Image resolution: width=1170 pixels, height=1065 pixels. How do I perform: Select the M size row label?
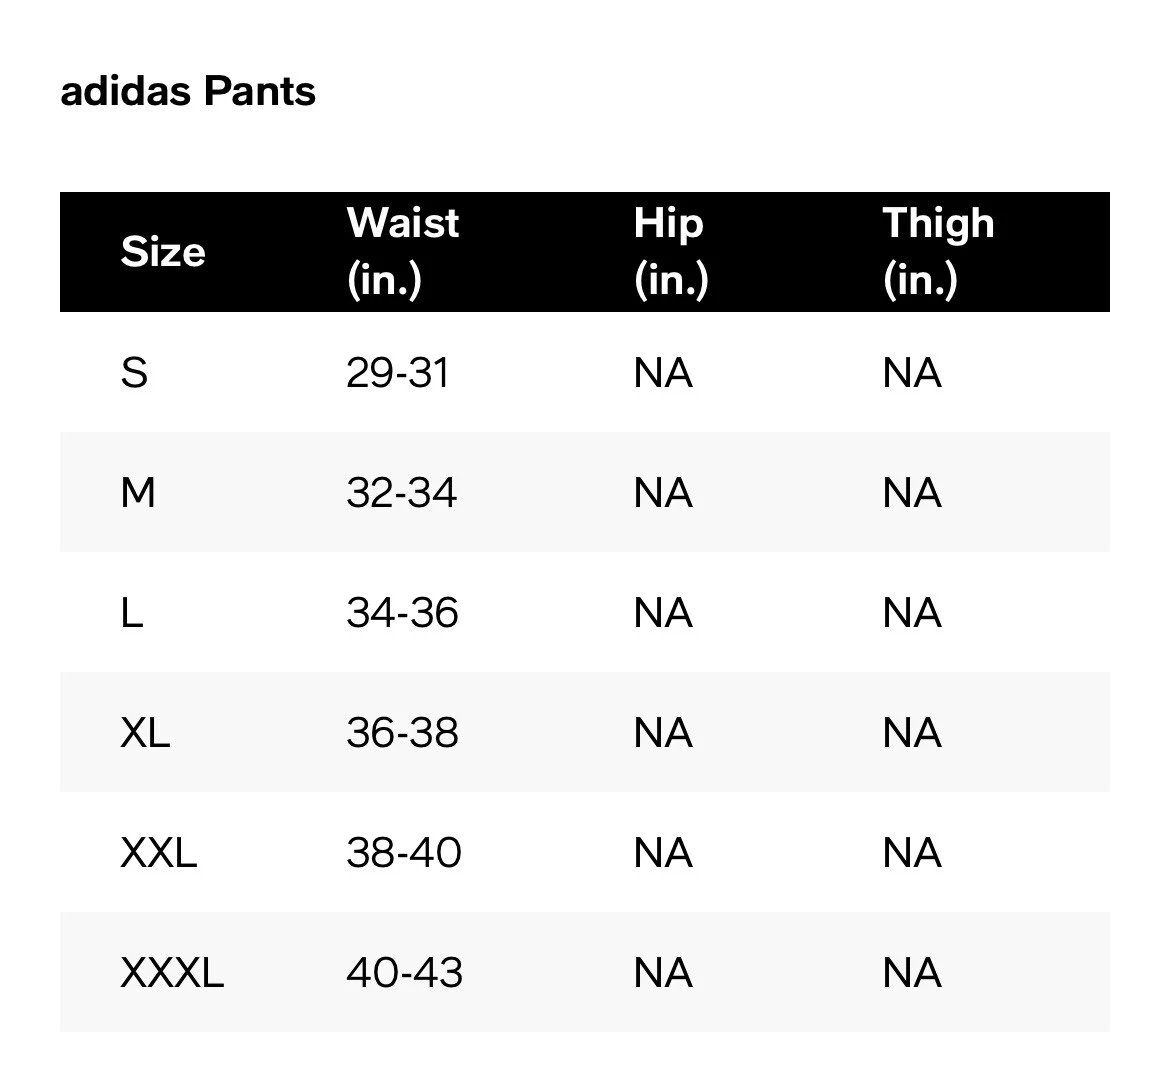[x=138, y=493]
